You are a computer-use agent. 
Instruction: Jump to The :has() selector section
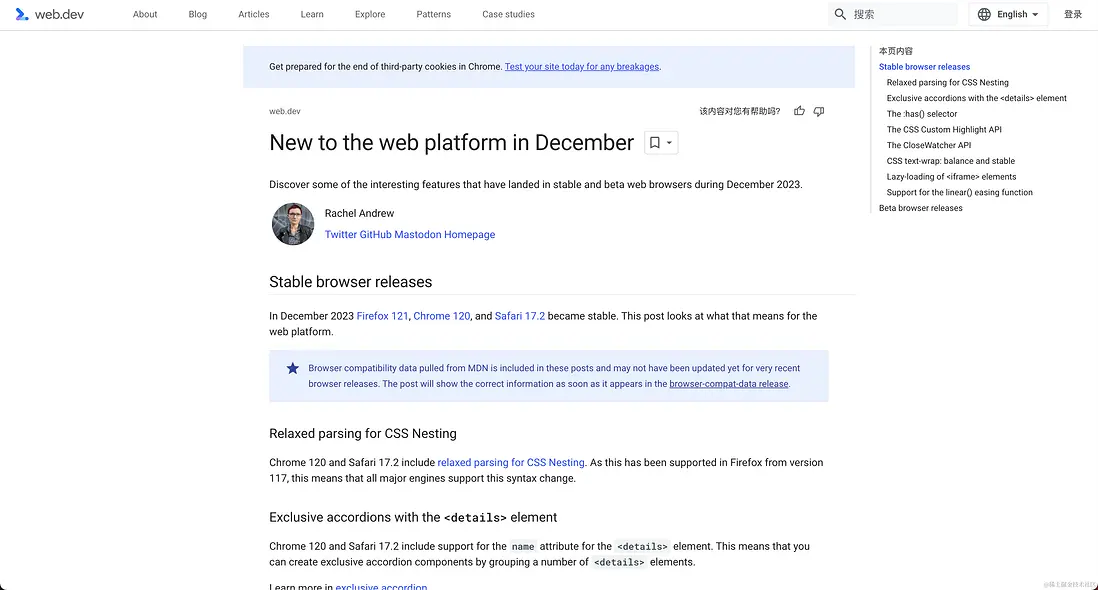click(922, 114)
